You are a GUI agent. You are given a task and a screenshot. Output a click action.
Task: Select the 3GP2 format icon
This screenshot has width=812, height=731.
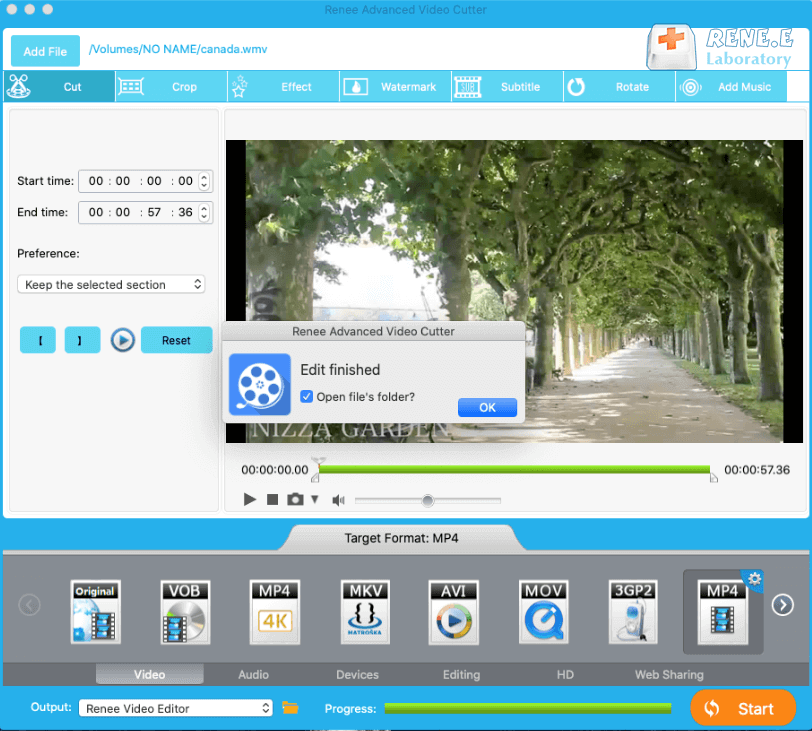tap(633, 612)
